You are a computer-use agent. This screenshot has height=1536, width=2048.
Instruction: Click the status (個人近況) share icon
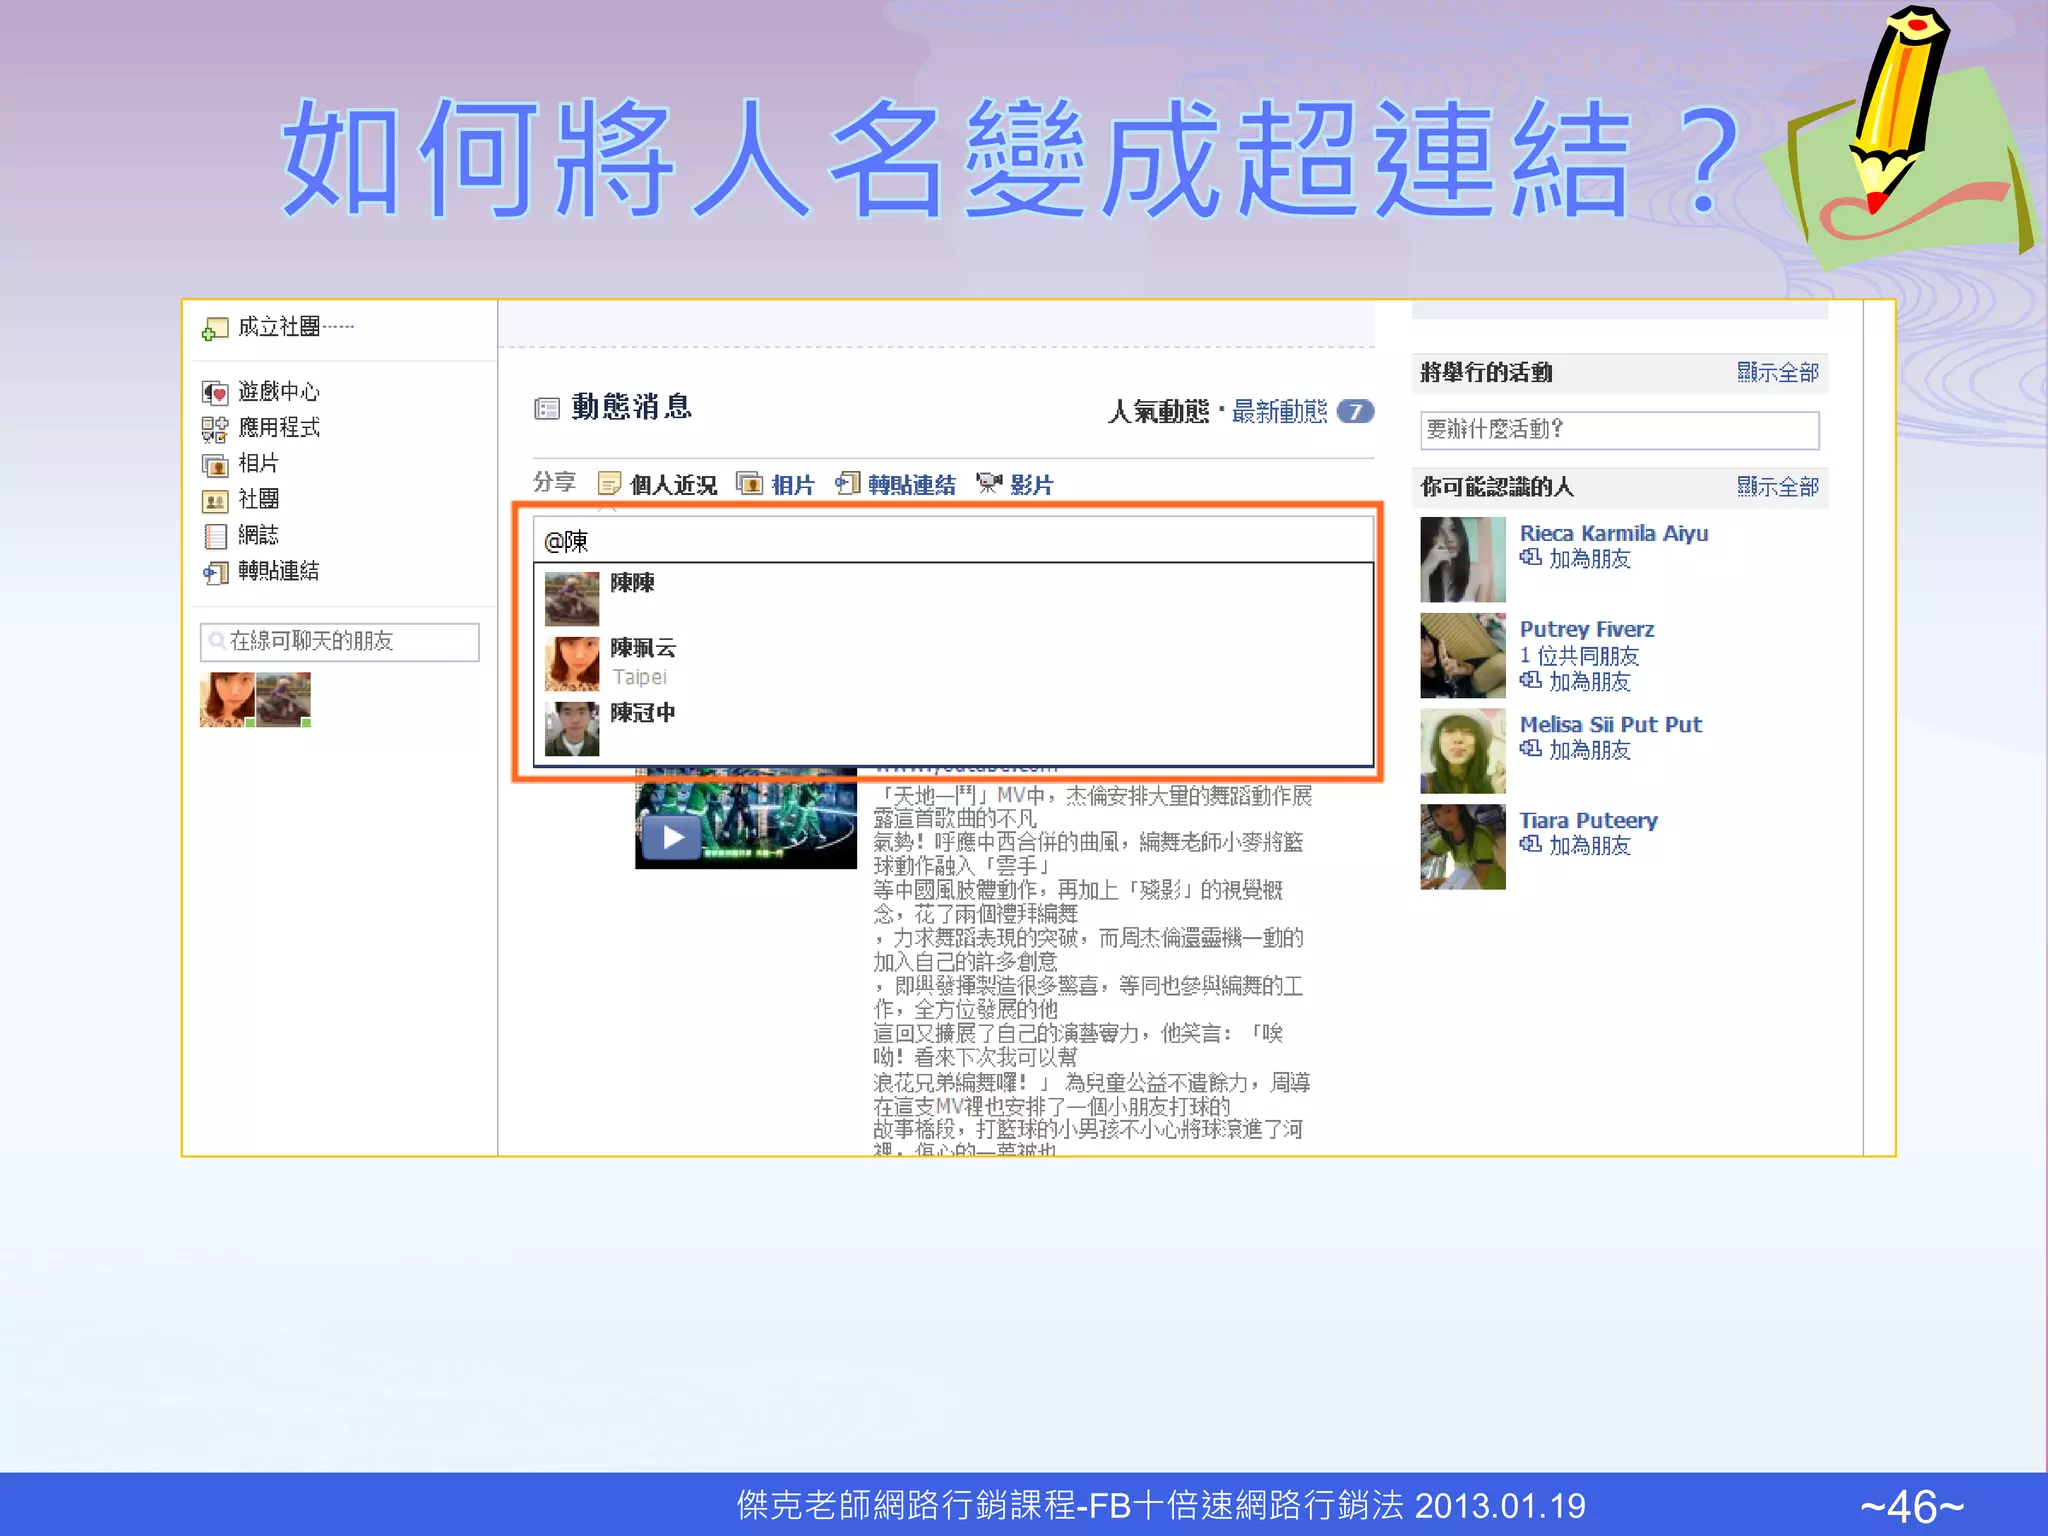[x=609, y=484]
